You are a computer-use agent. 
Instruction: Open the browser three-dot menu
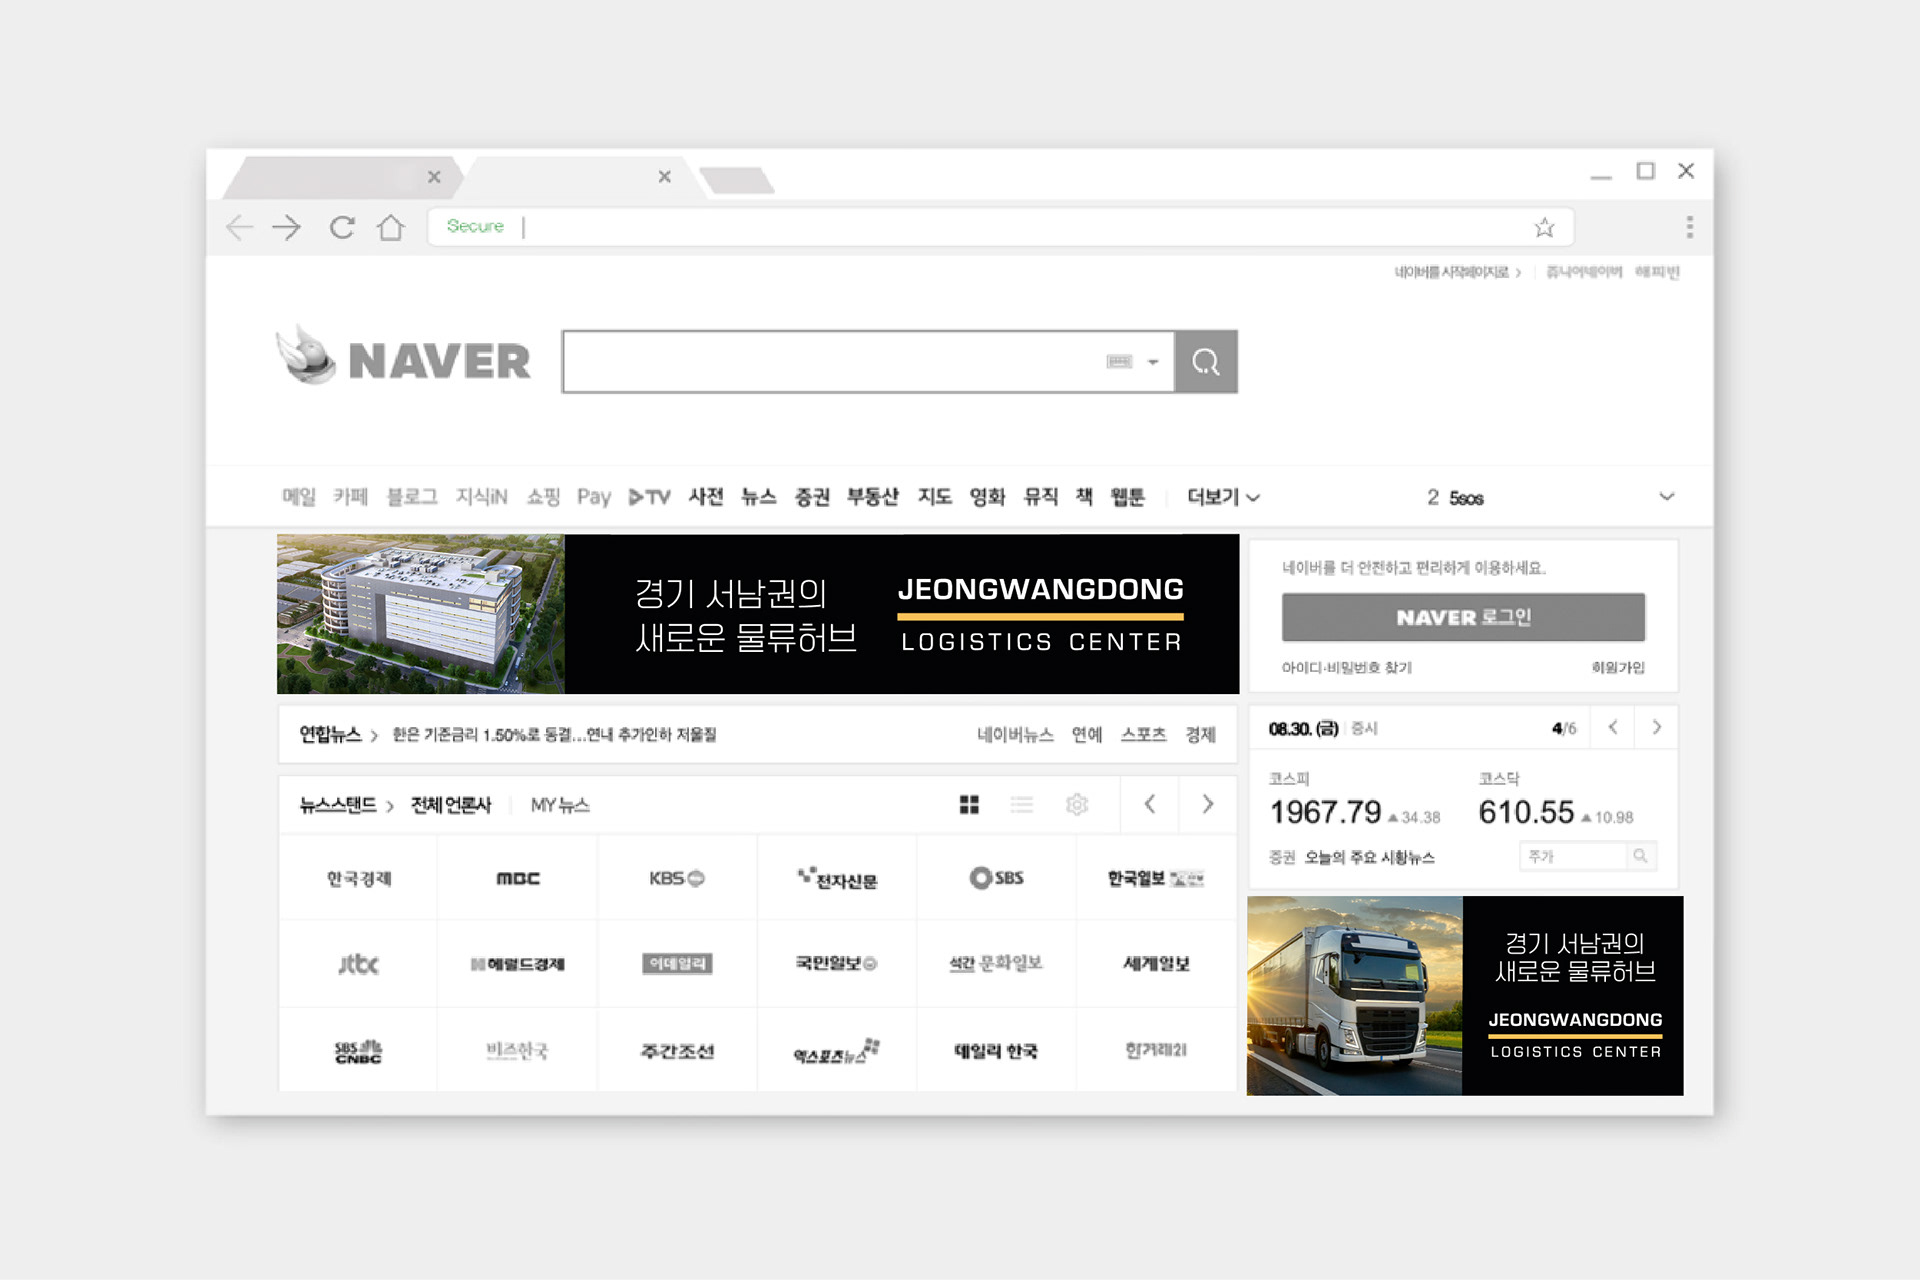coord(1690,227)
